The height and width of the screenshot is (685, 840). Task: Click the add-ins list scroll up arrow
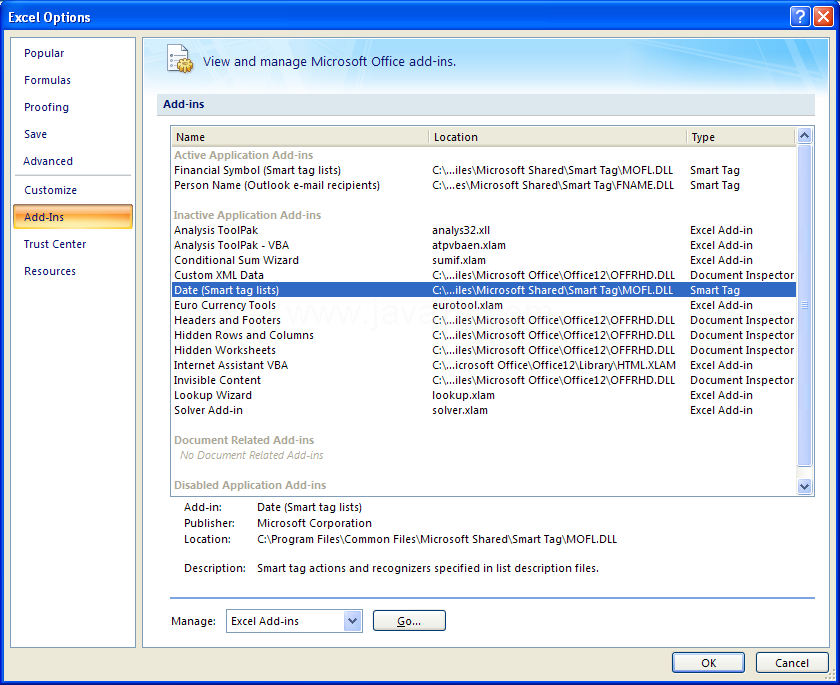804,136
